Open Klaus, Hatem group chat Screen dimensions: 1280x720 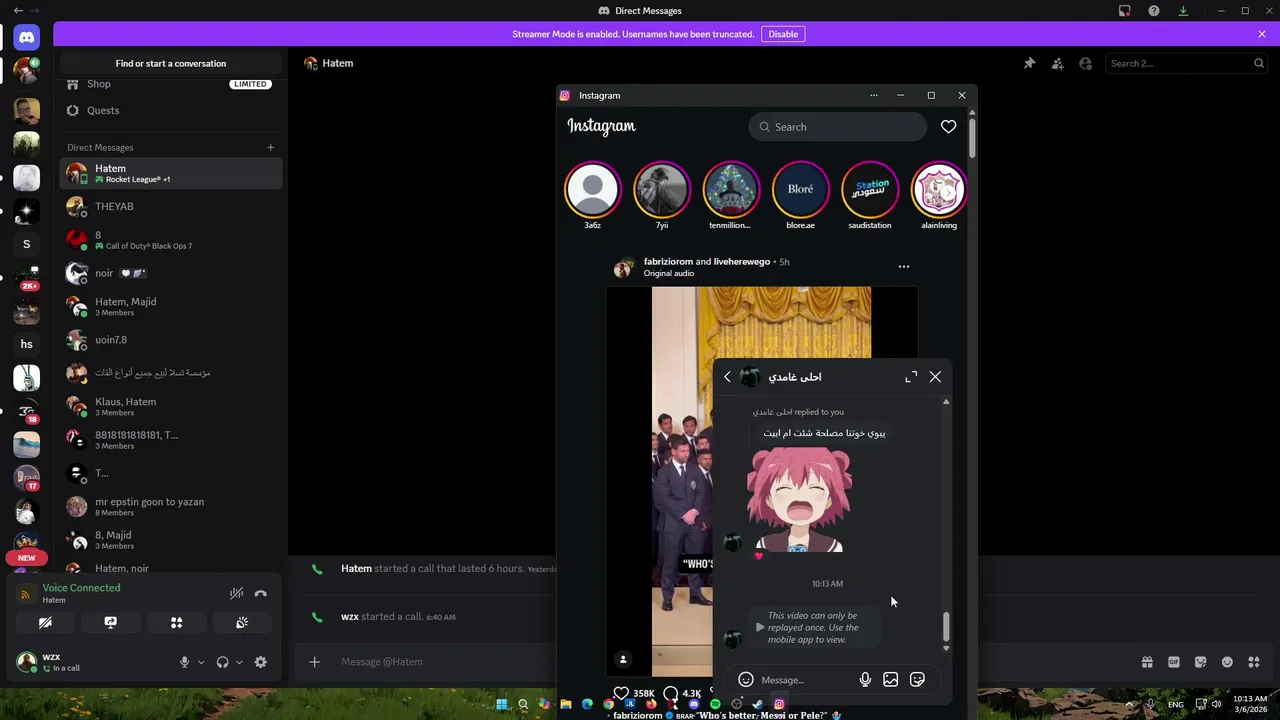point(171,406)
